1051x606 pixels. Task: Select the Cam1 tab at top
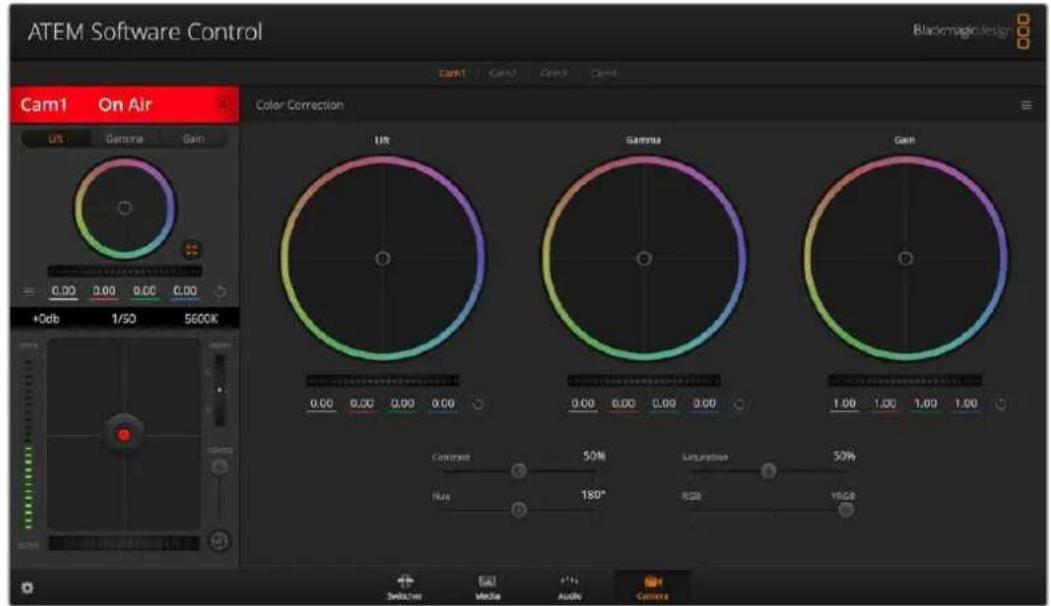[x=452, y=73]
